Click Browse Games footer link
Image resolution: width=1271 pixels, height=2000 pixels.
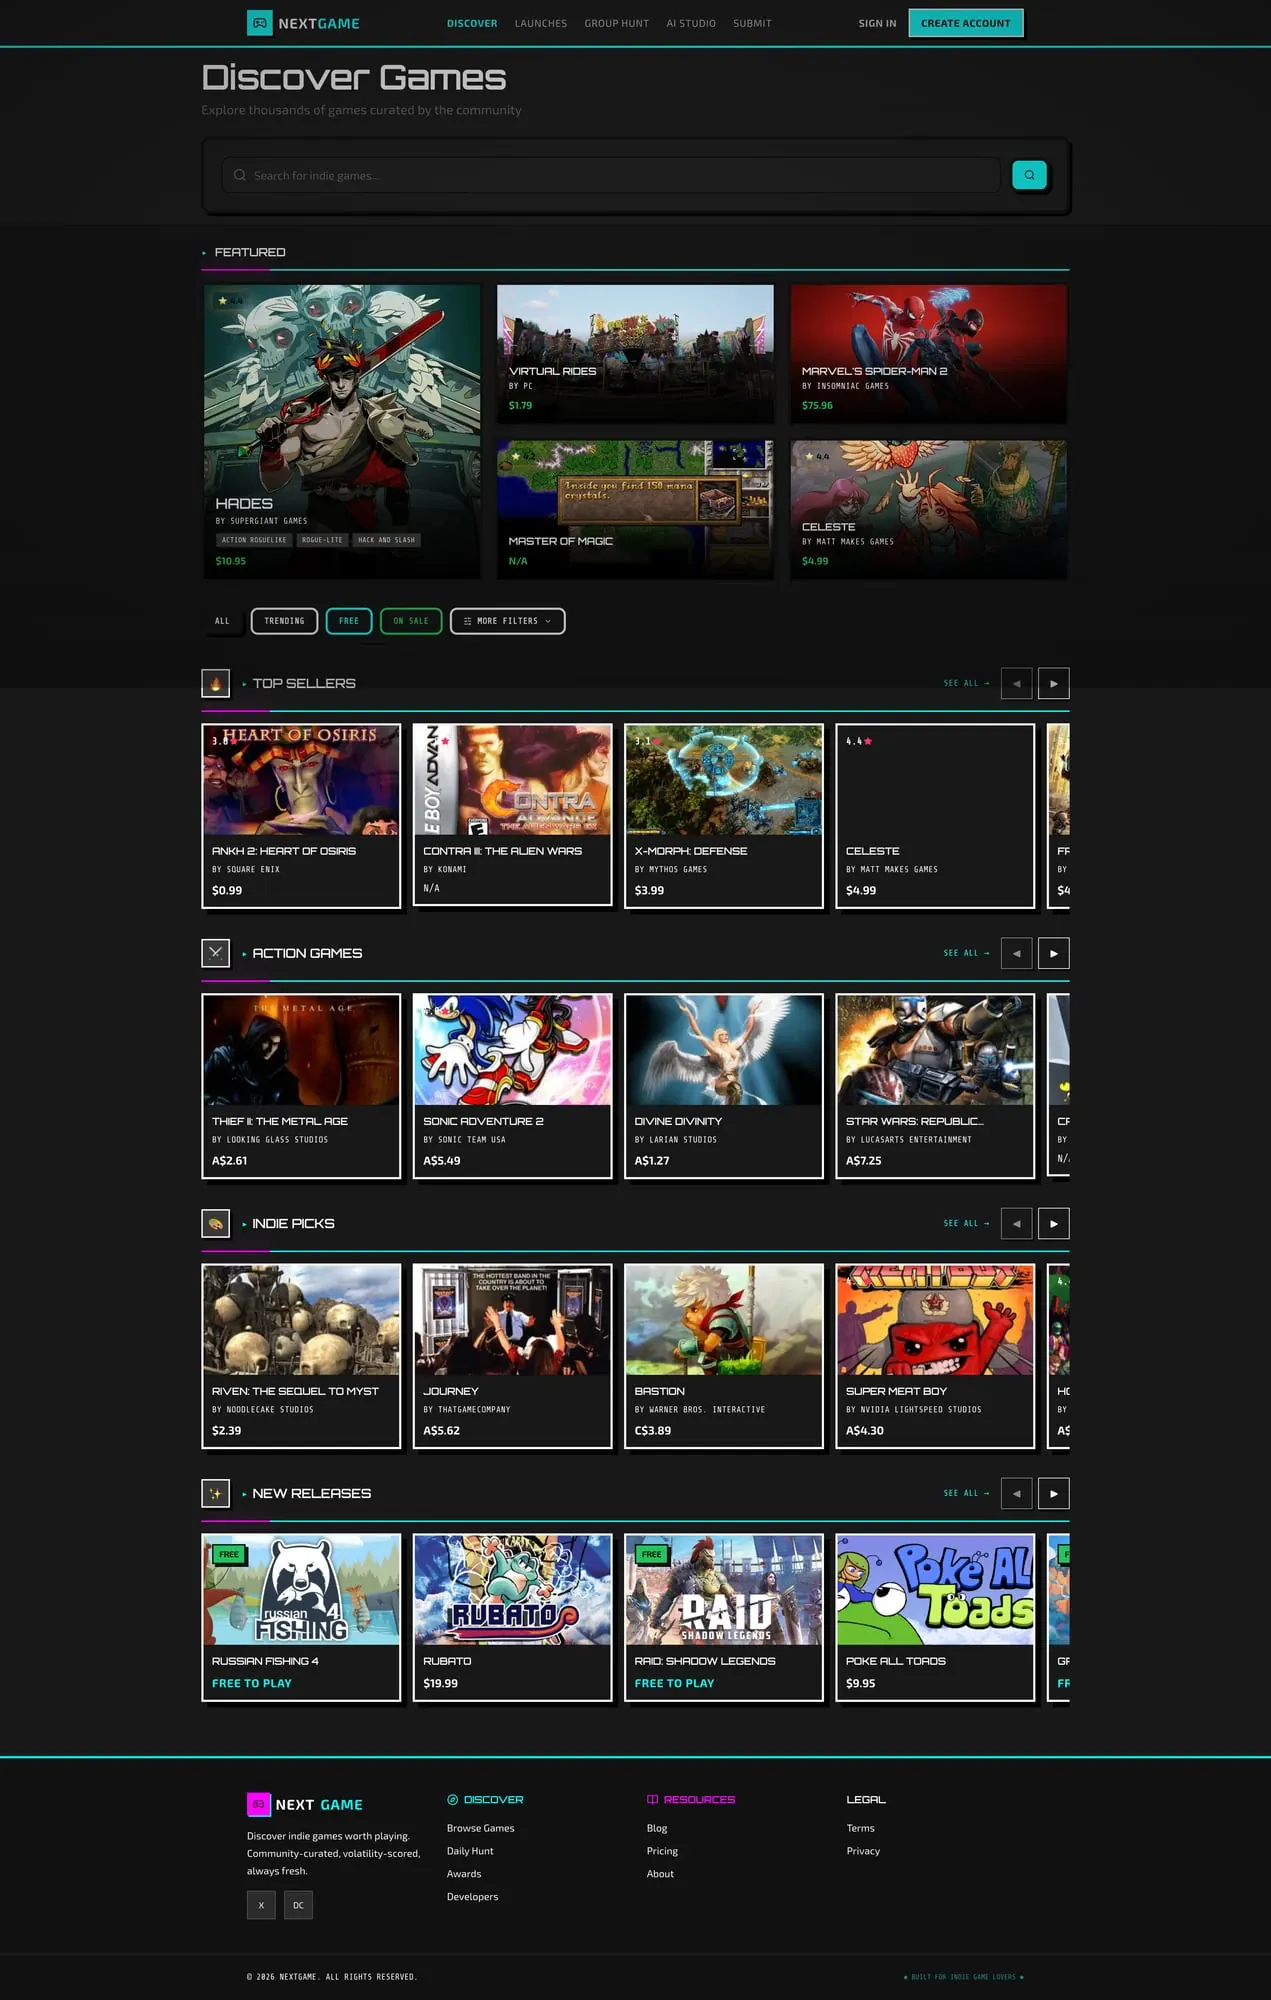pos(481,1828)
